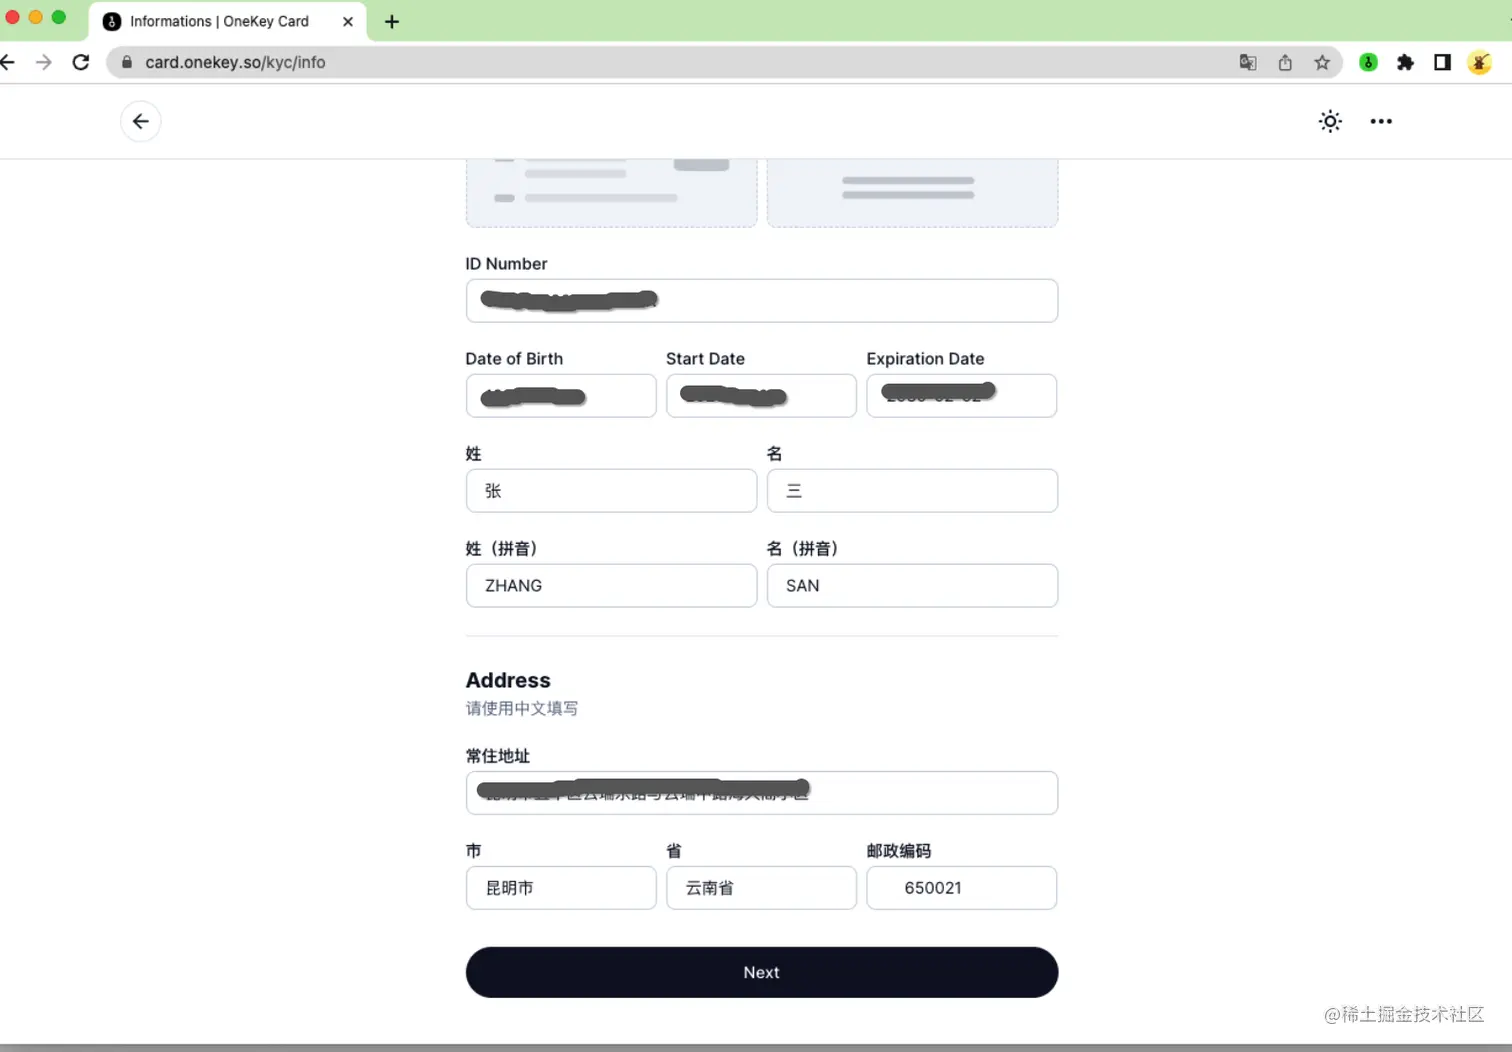Focus the Date of Birth field
The width and height of the screenshot is (1512, 1052).
pos(561,396)
